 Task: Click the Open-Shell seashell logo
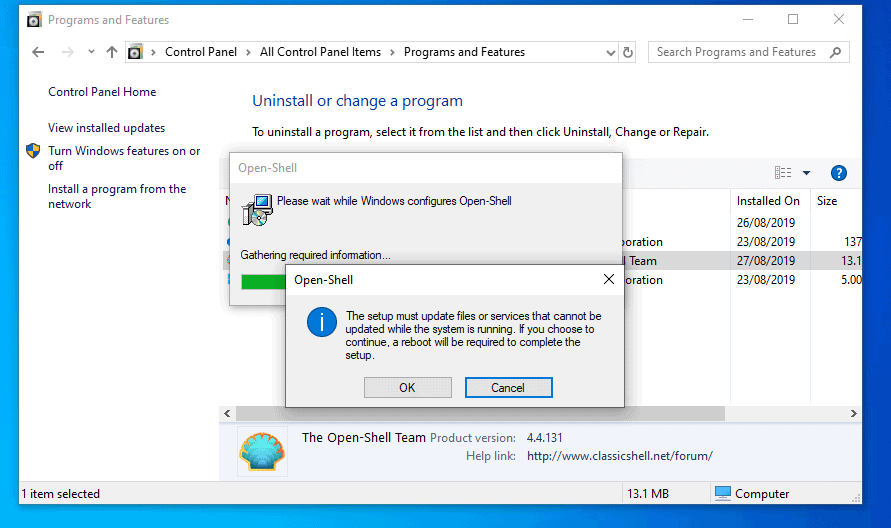point(262,451)
